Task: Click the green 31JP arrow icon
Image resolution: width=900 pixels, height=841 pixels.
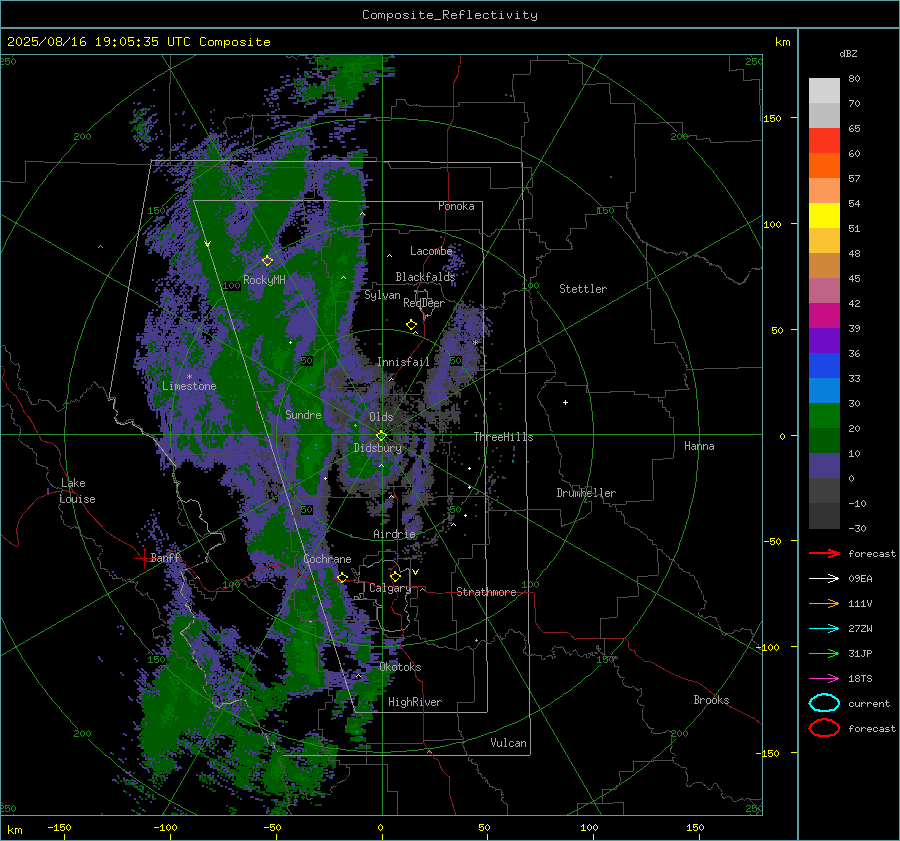Action: click(x=824, y=653)
